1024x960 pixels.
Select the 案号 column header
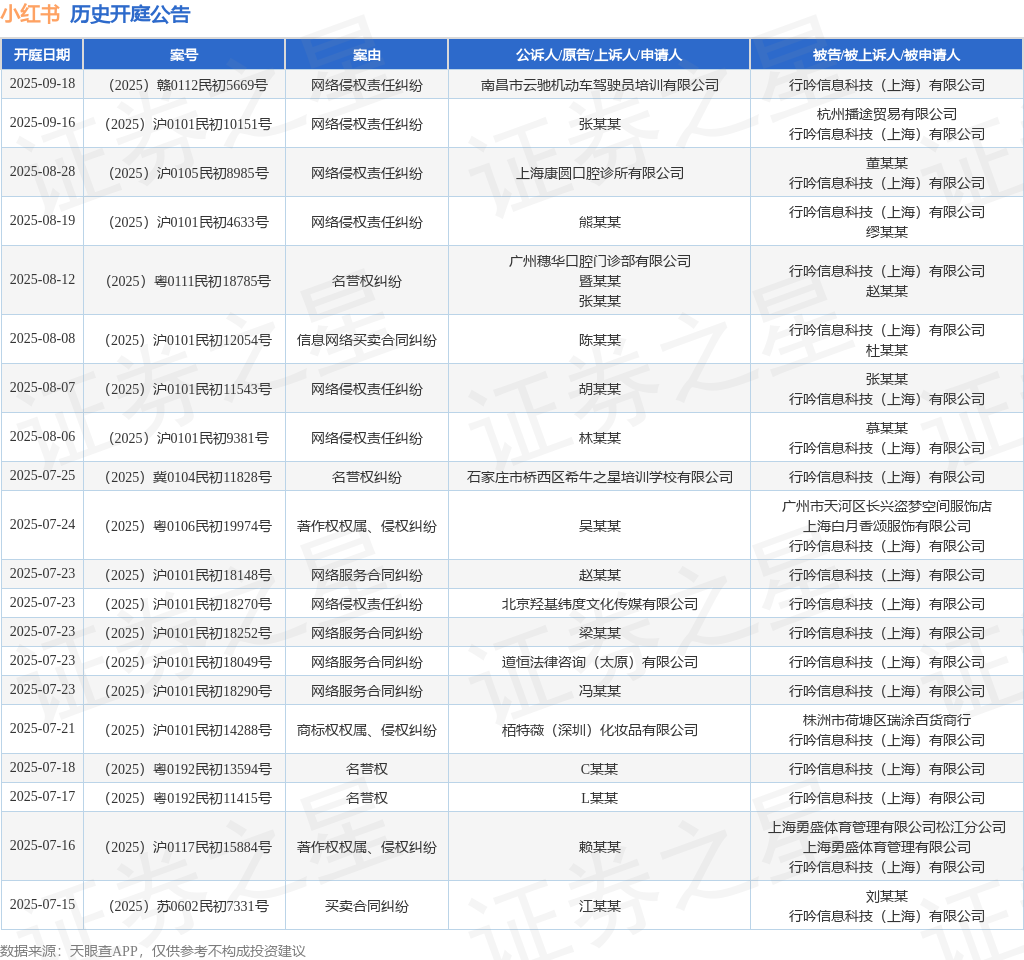coord(184,55)
